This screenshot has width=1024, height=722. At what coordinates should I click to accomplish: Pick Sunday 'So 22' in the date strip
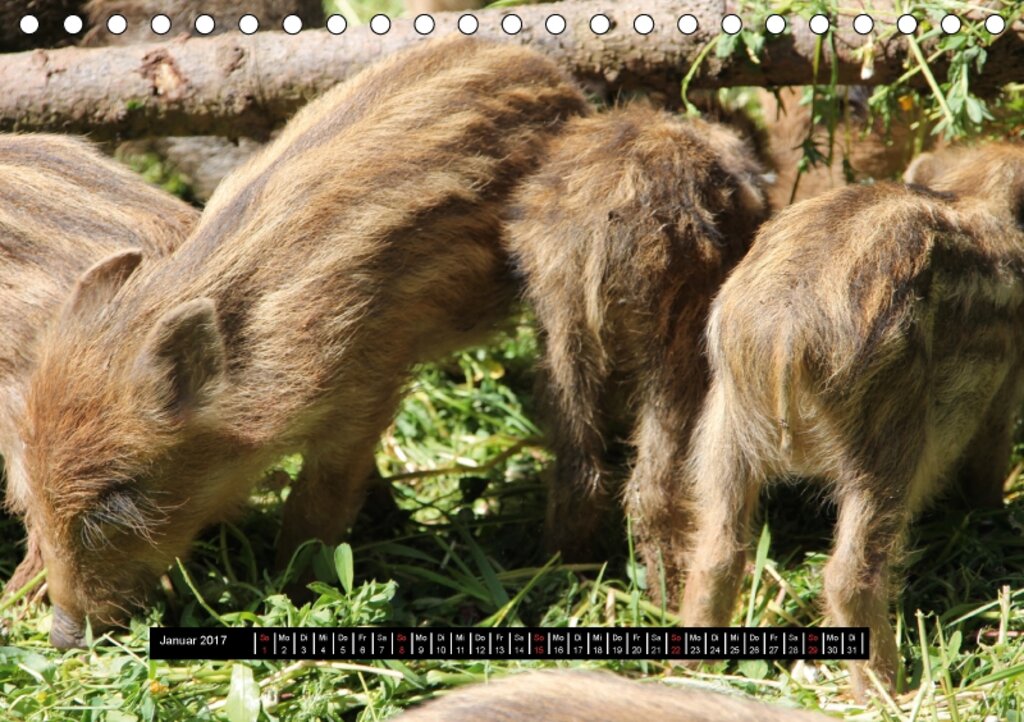coord(676,644)
